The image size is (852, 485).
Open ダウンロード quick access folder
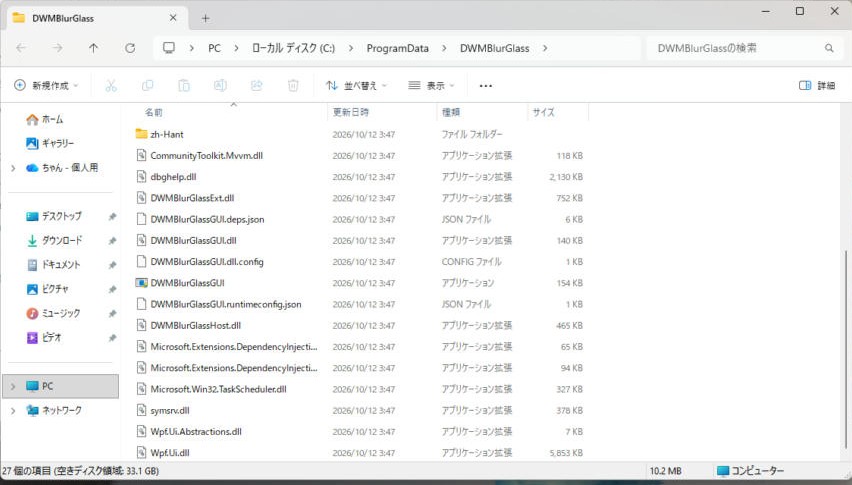point(54,240)
